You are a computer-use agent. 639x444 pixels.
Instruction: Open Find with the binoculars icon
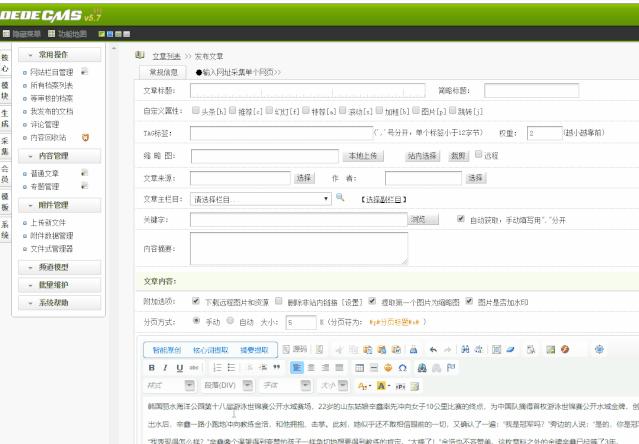(x=465, y=349)
